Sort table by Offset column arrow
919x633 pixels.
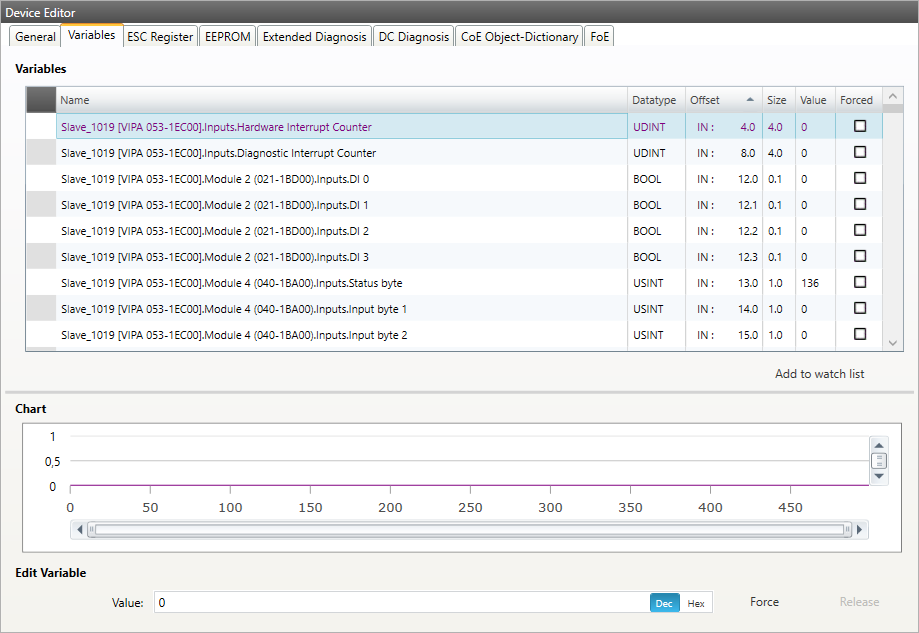(x=750, y=100)
